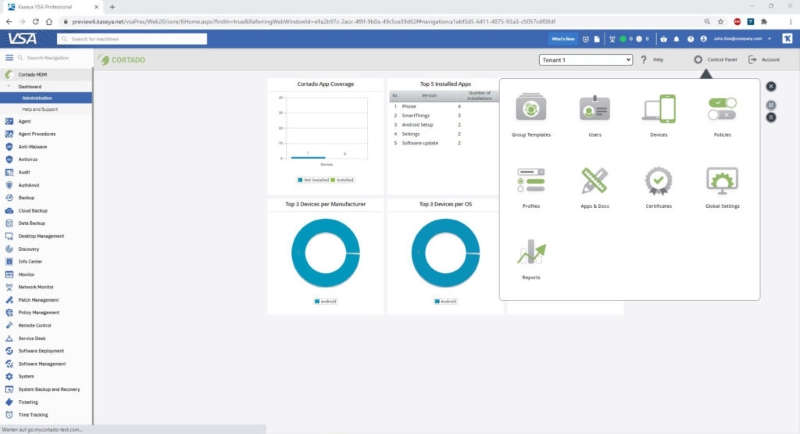Click the Help question mark icon

[x=643, y=60]
